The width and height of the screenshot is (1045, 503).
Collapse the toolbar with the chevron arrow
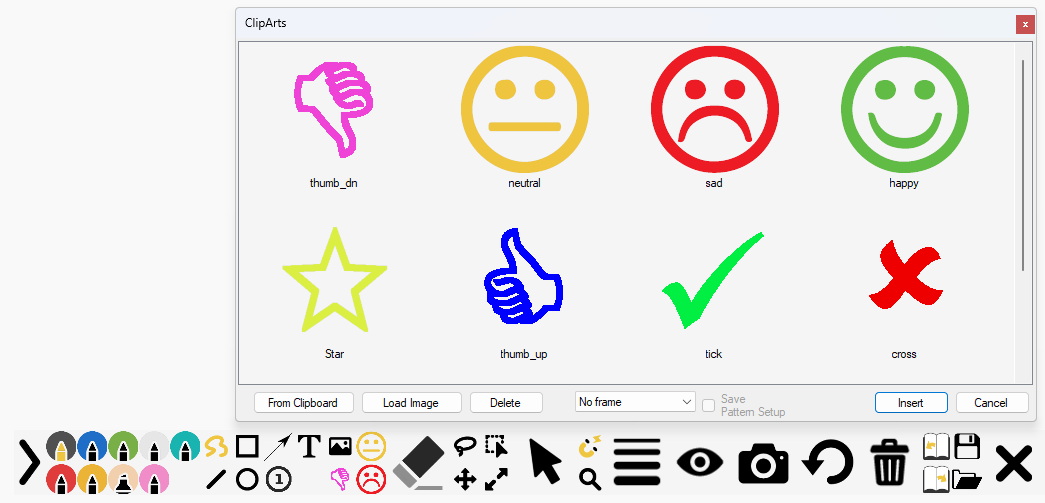pos(29,462)
